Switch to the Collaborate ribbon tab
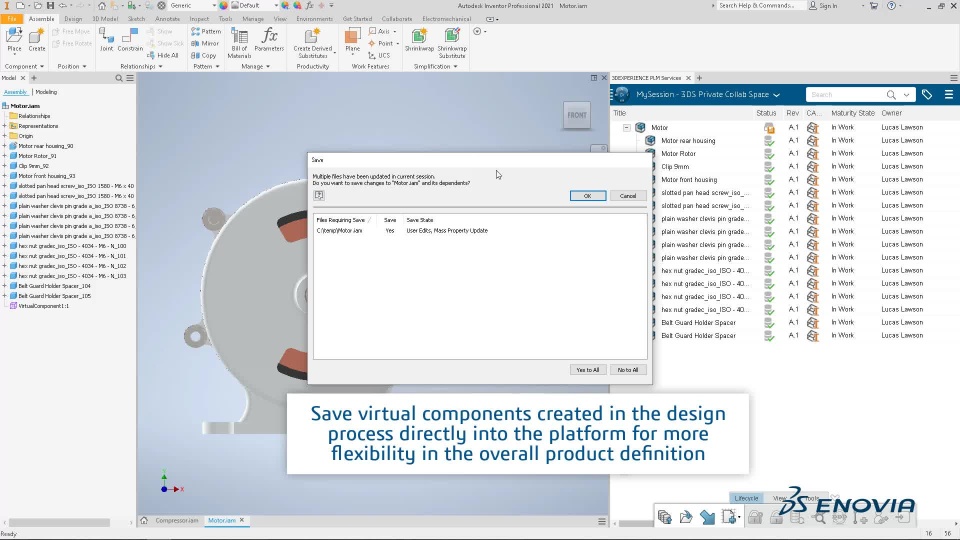 click(x=397, y=19)
